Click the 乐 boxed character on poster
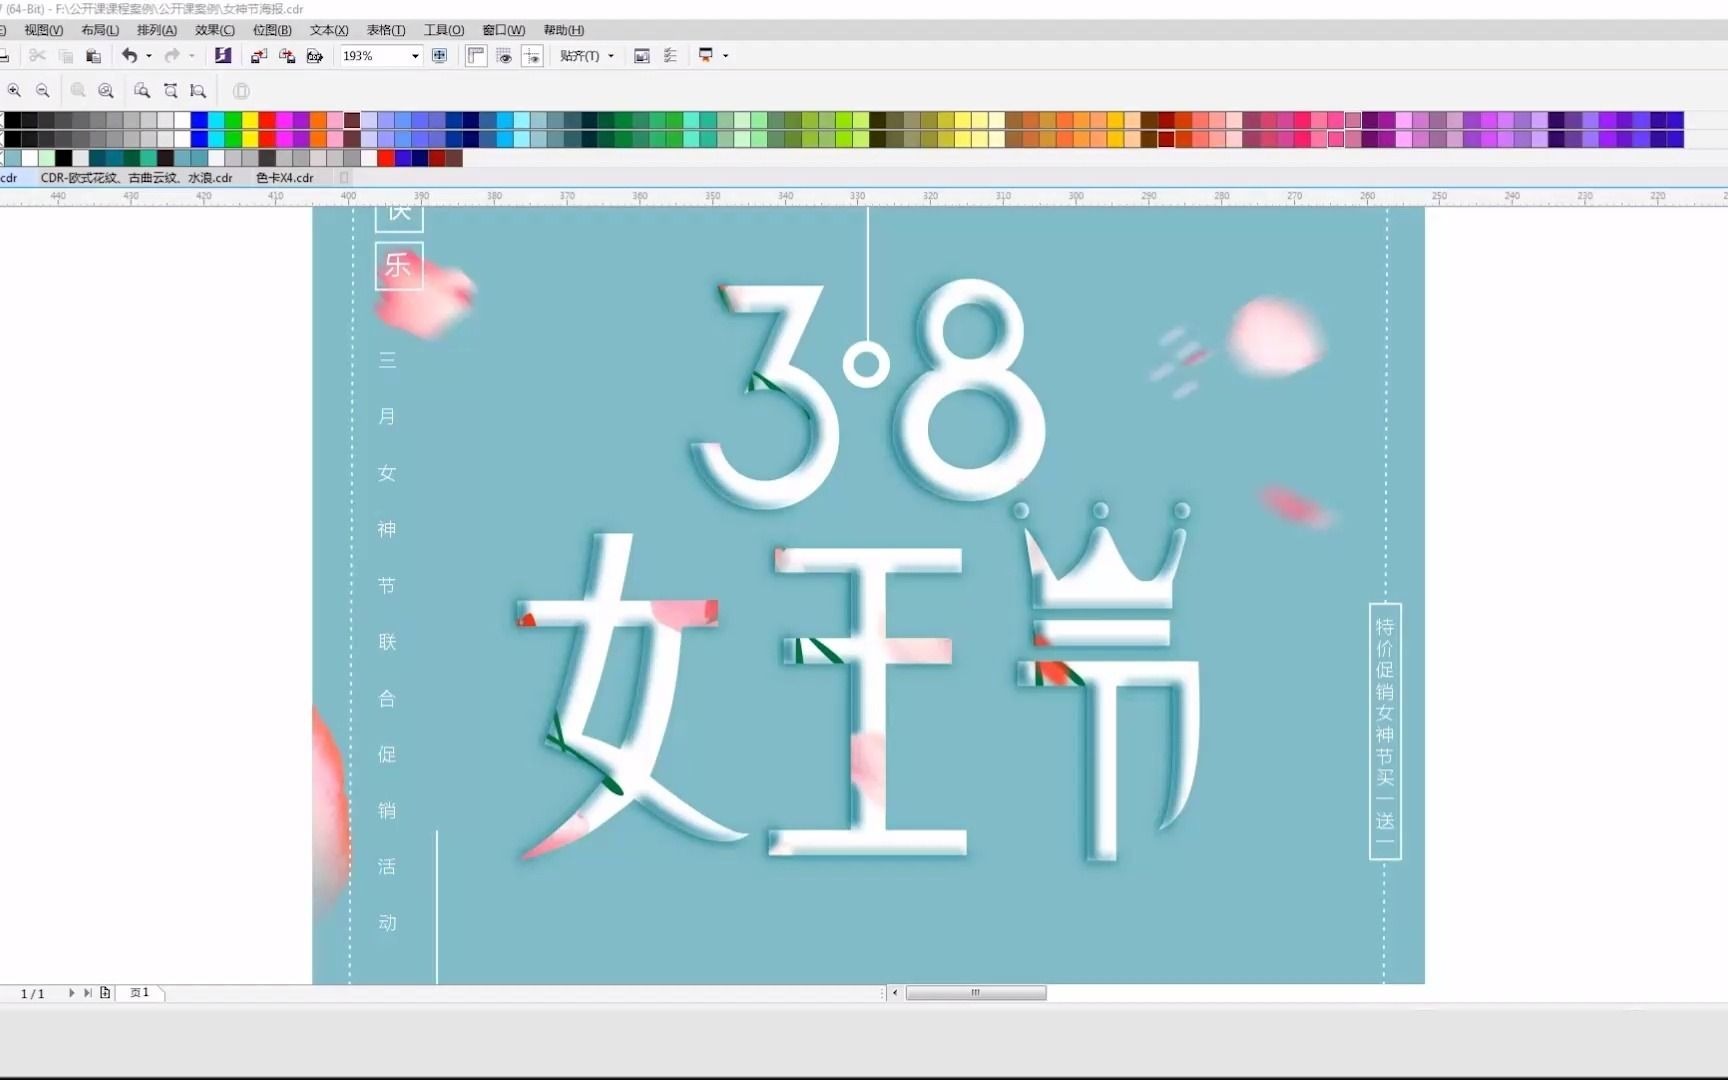1728x1080 pixels. click(x=399, y=266)
